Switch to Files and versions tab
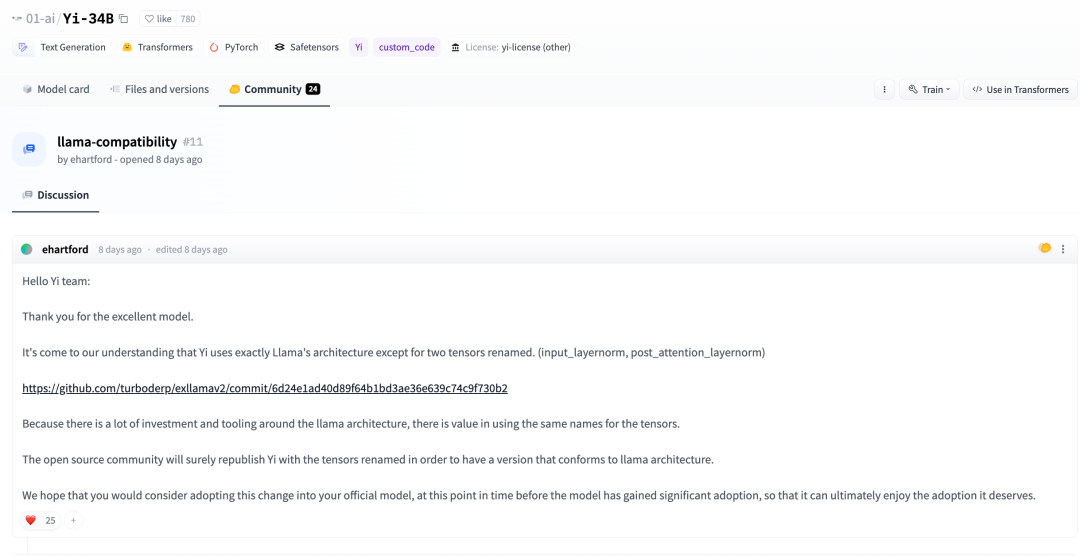The width and height of the screenshot is (1080, 556). pos(159,89)
